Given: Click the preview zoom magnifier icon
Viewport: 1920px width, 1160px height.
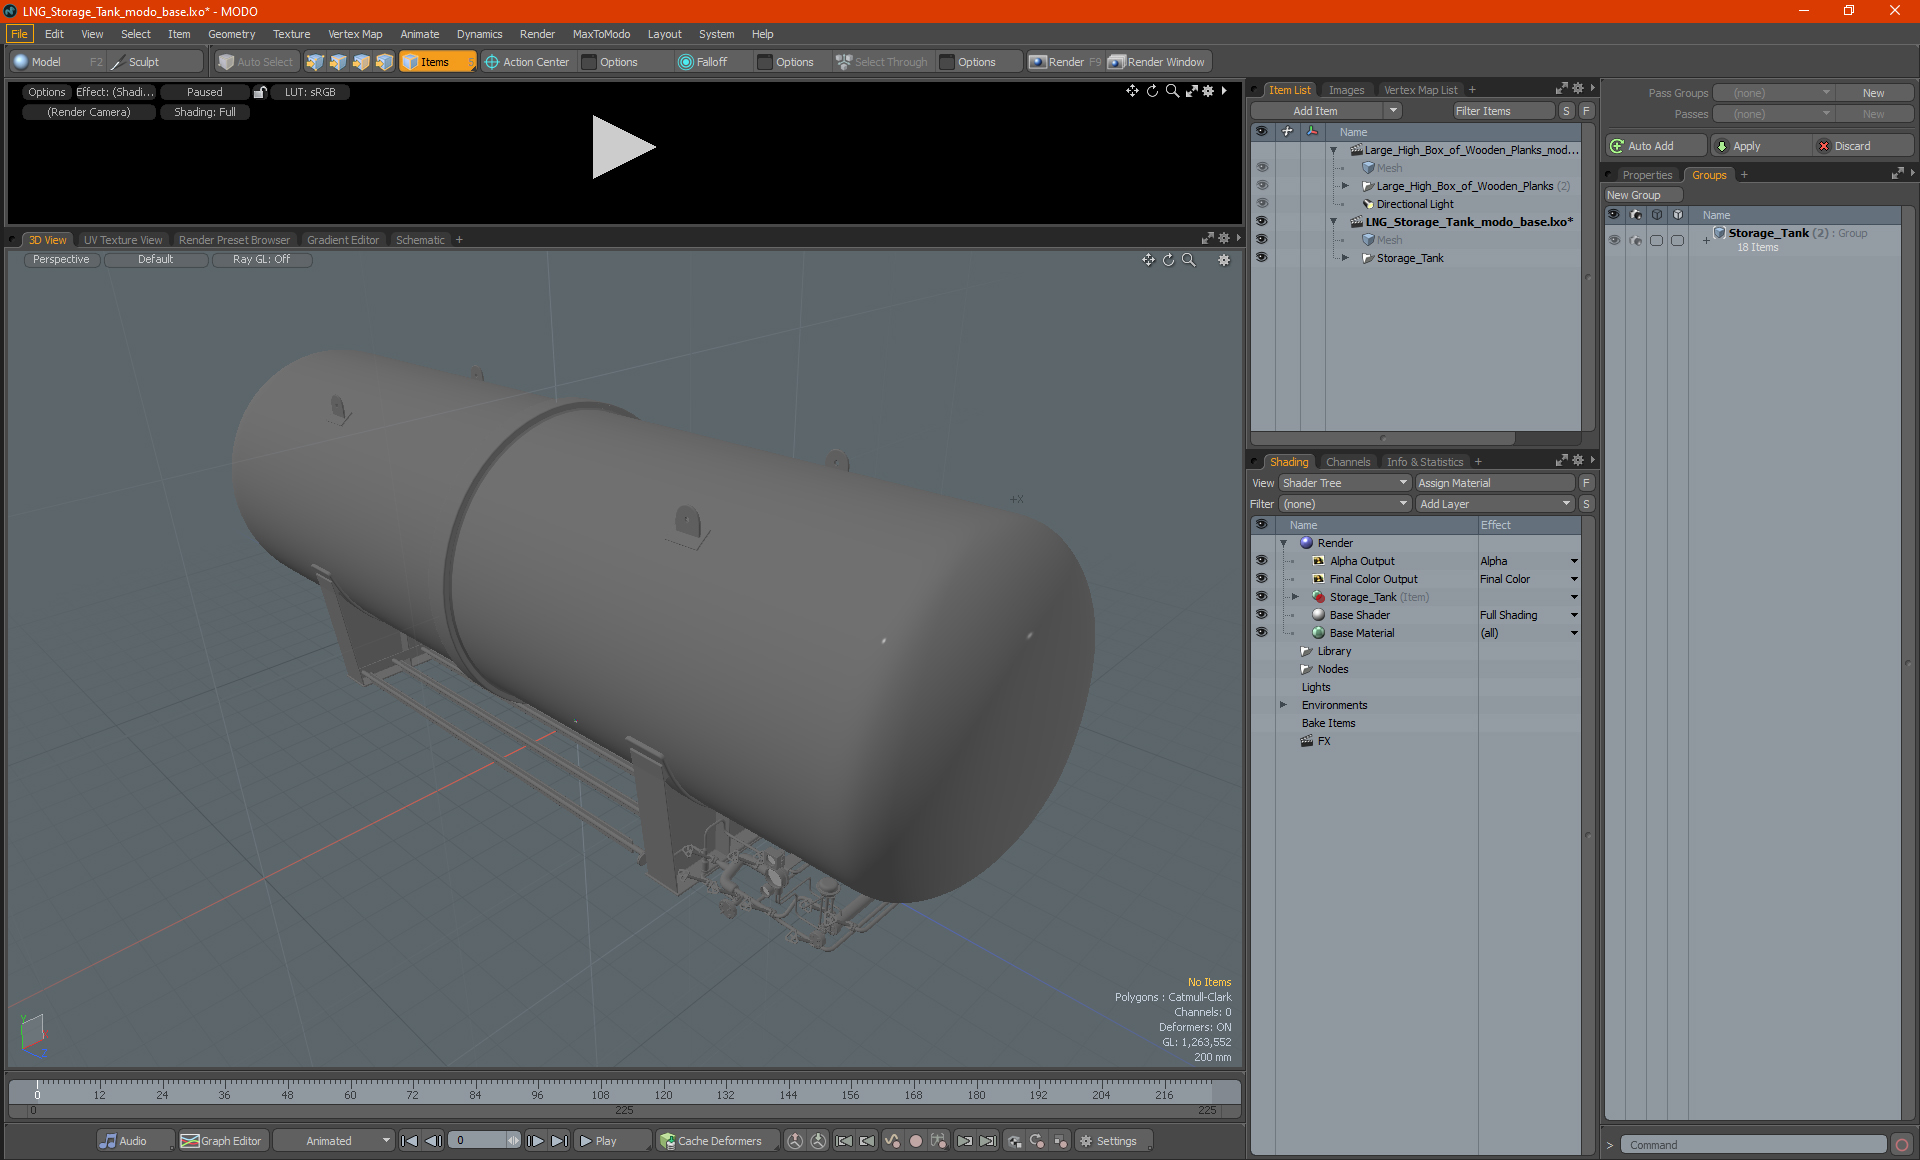Looking at the screenshot, I should (1172, 91).
